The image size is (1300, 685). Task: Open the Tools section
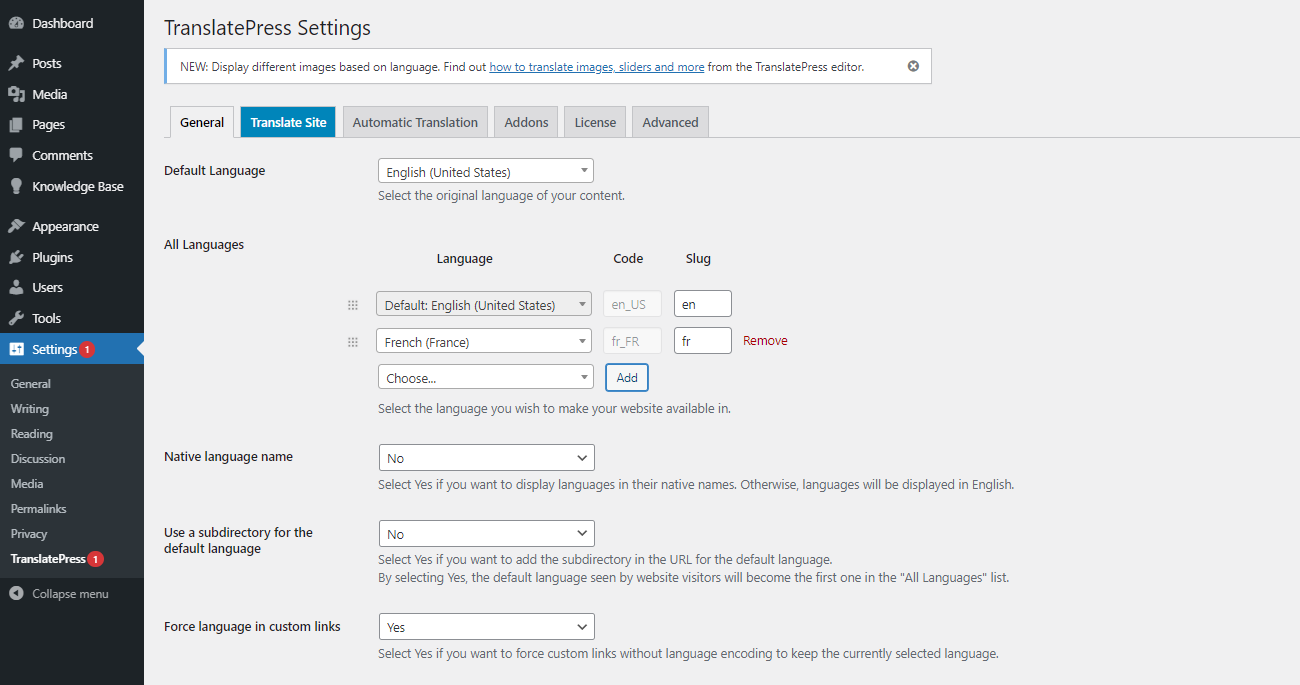pyautogui.click(x=44, y=318)
